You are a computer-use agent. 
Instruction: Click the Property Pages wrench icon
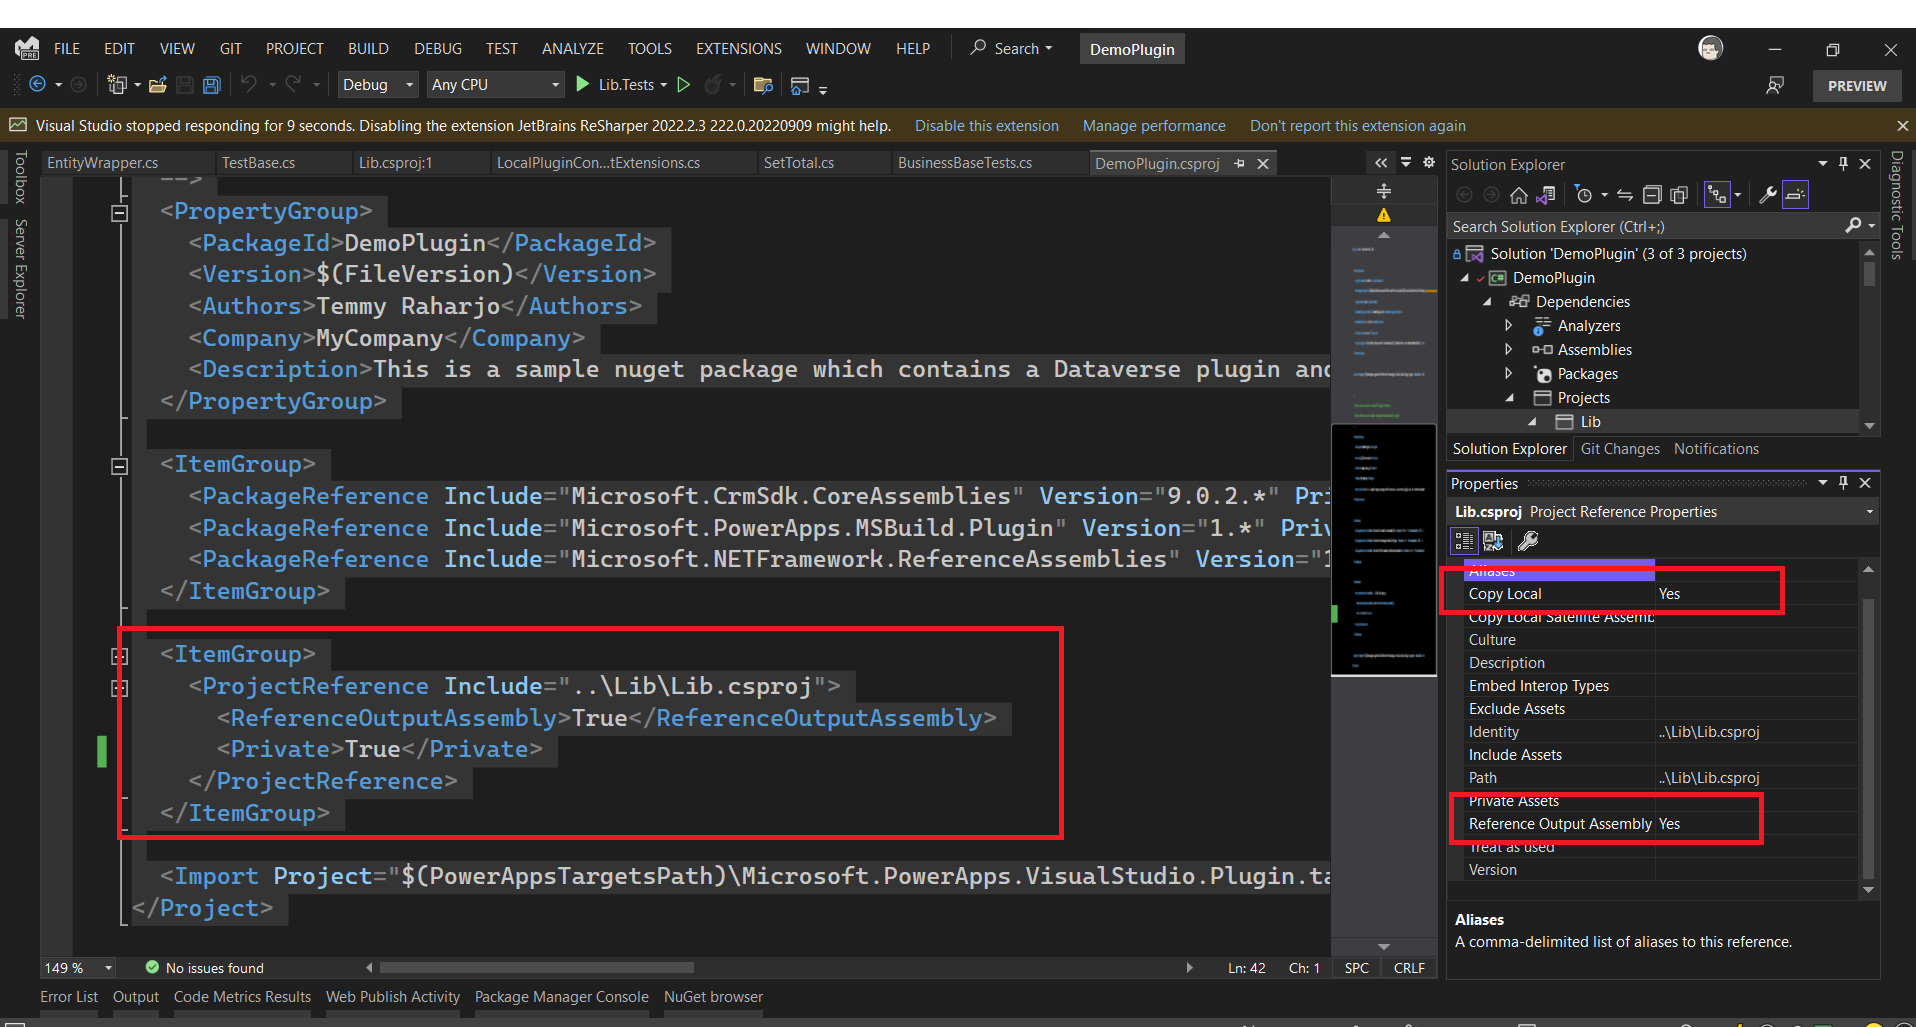click(x=1527, y=541)
